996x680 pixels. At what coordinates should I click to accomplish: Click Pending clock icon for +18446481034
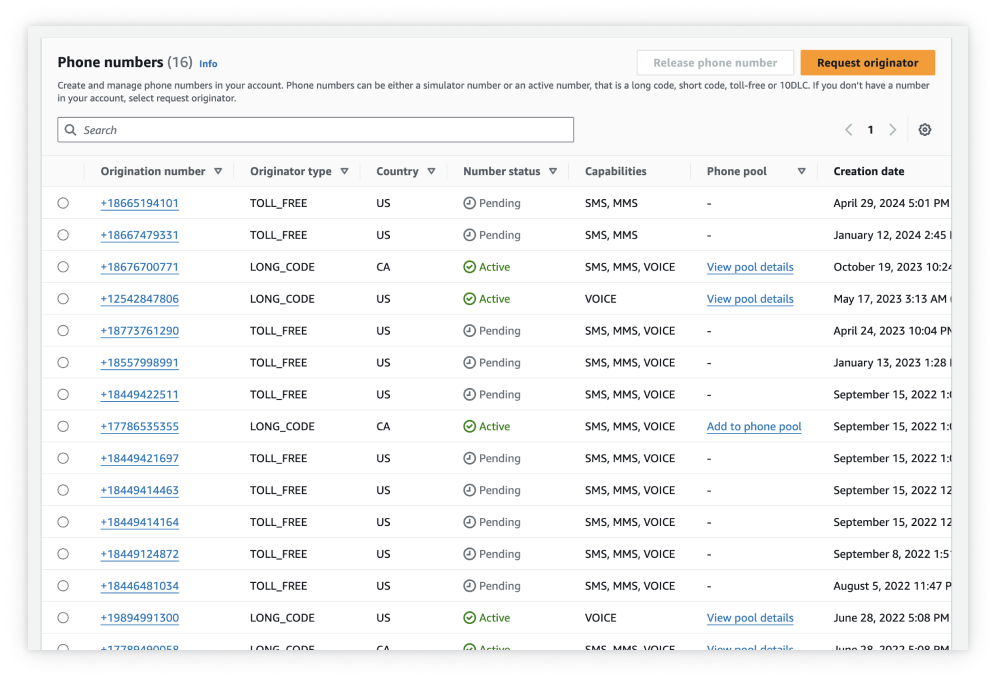(469, 586)
